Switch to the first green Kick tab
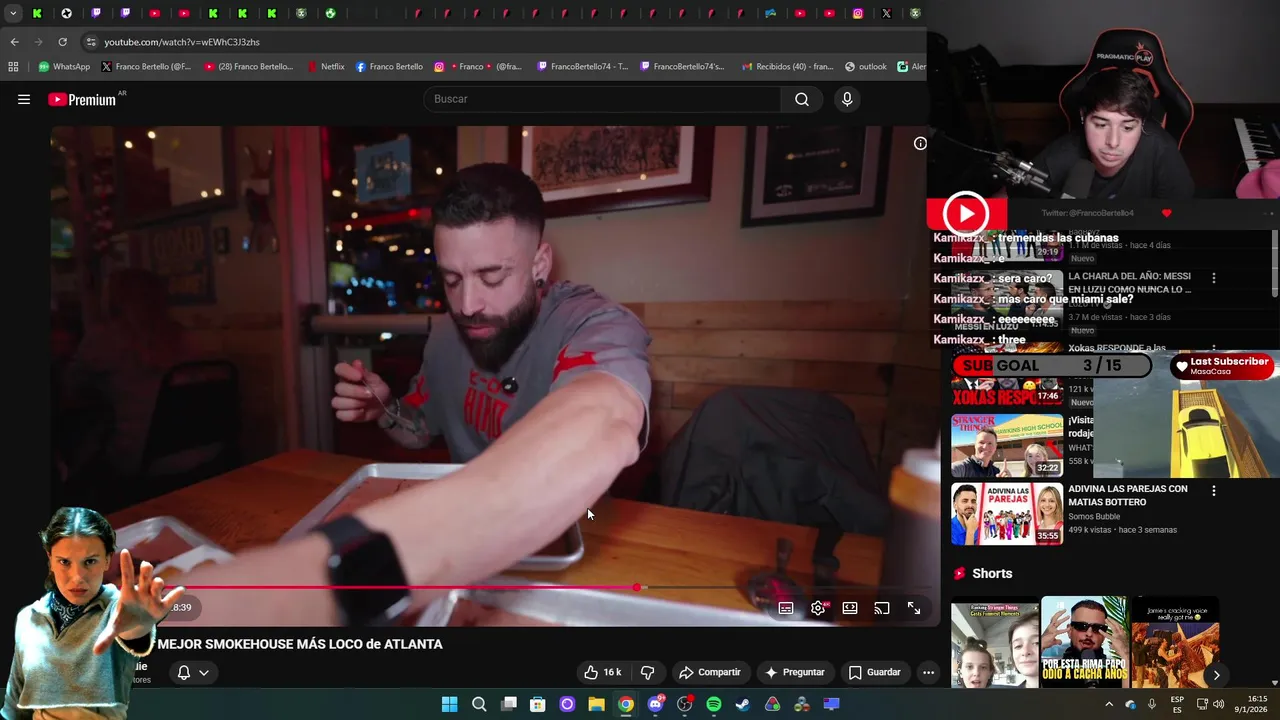The width and height of the screenshot is (1280, 720). (37, 13)
